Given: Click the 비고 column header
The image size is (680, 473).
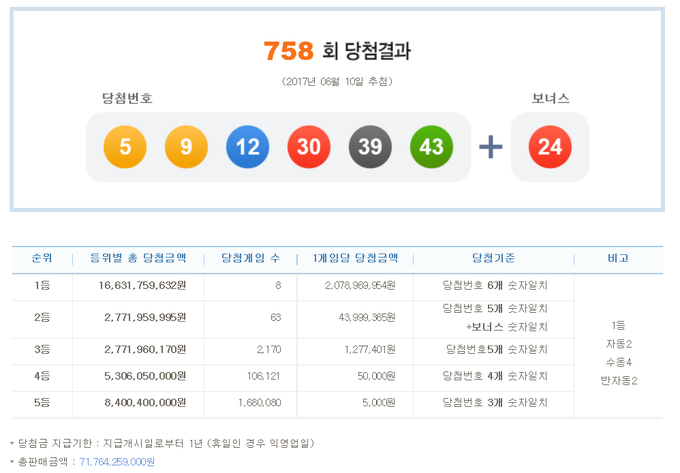Looking at the screenshot, I should (x=618, y=258).
